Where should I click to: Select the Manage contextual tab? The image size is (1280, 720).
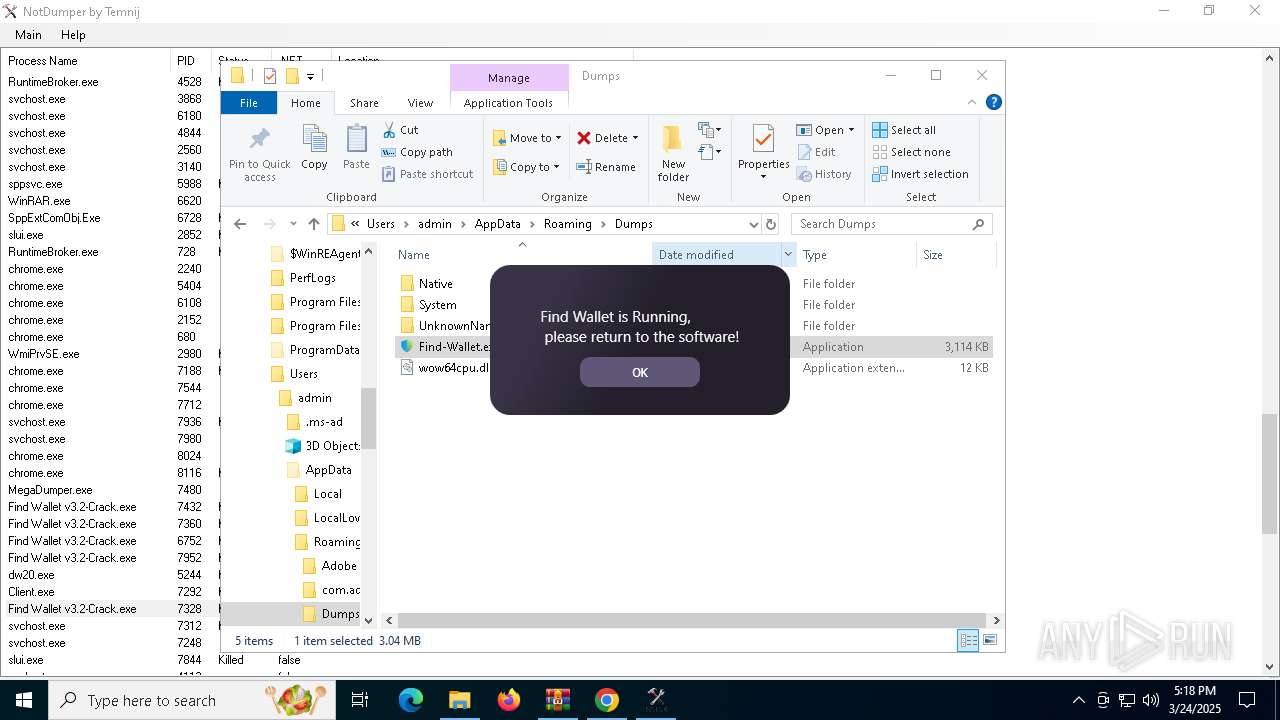click(x=509, y=77)
